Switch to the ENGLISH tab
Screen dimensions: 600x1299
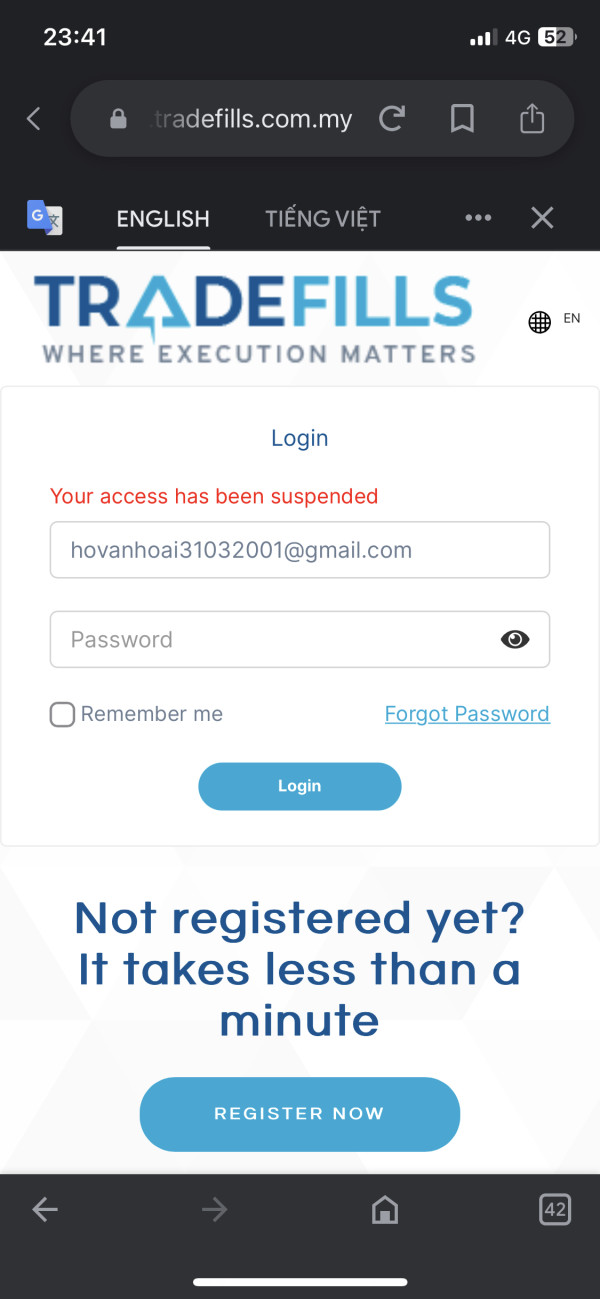[x=163, y=218]
